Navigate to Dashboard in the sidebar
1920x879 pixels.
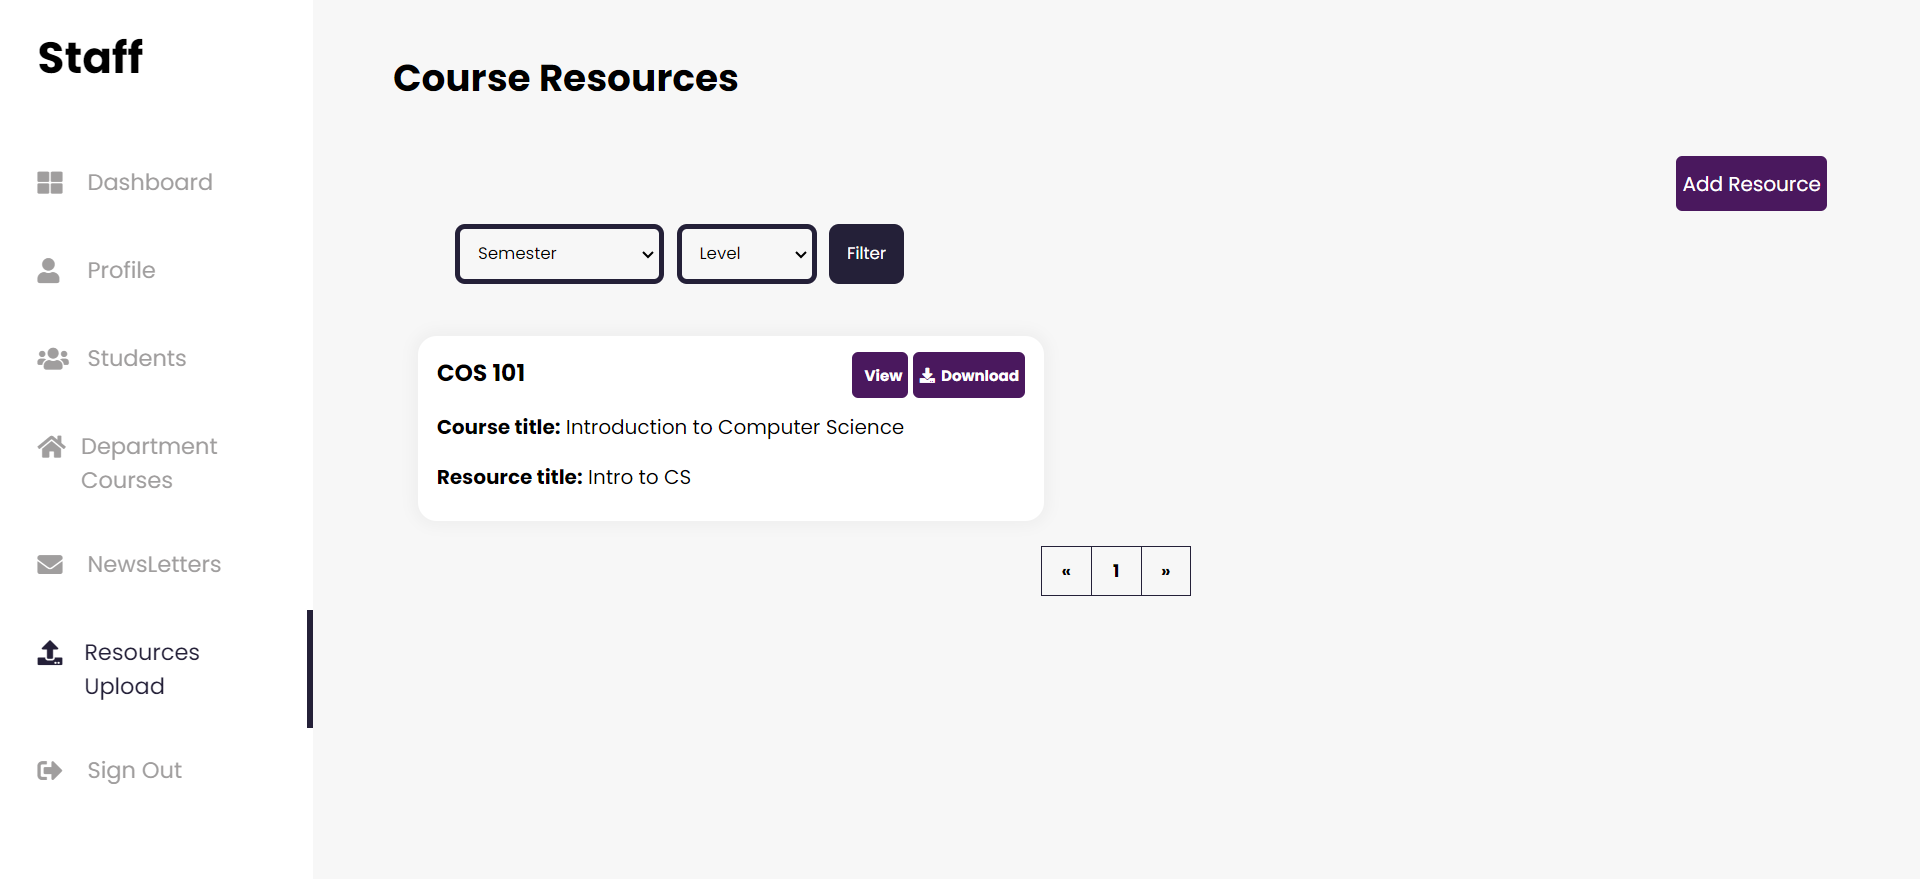(x=150, y=182)
